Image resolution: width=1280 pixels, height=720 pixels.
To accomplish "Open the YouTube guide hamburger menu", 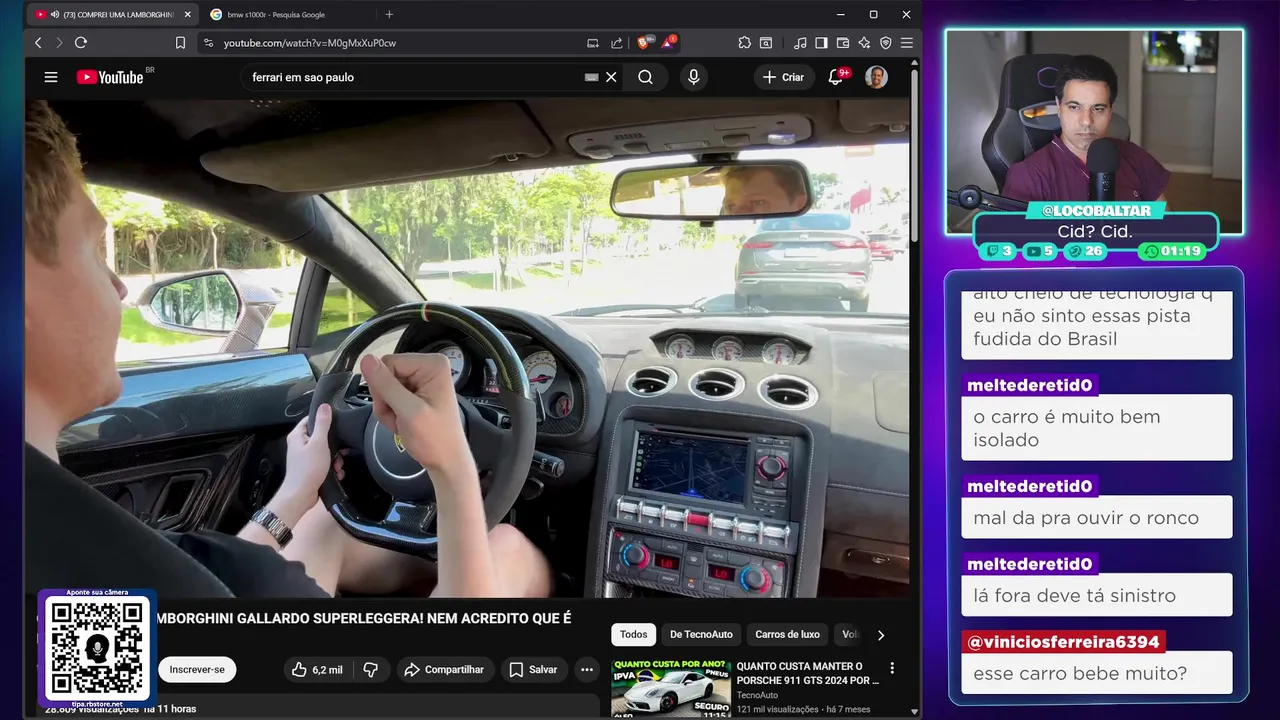I will 51,77.
